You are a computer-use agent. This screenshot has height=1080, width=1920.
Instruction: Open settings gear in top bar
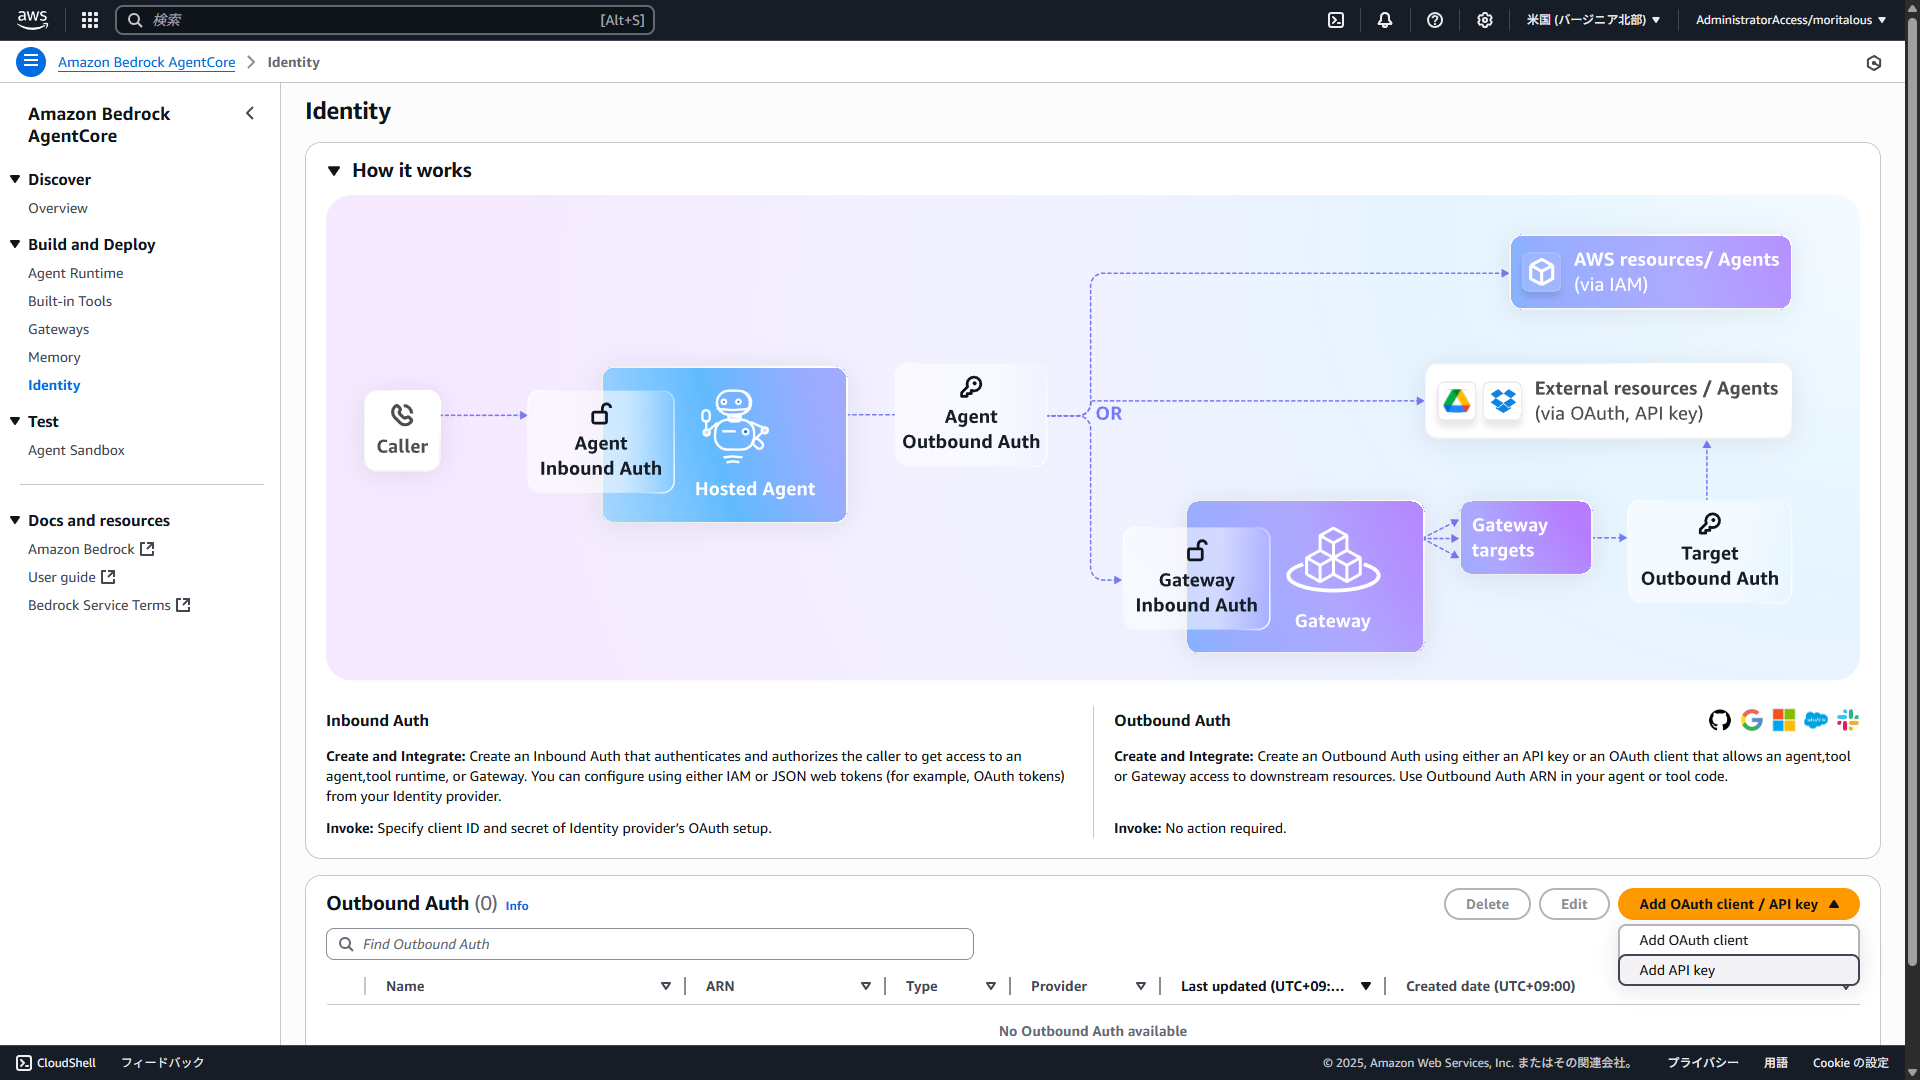coord(1485,20)
